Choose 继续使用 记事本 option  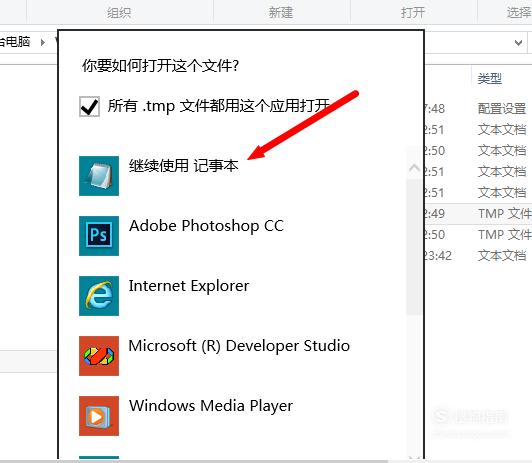(x=184, y=166)
